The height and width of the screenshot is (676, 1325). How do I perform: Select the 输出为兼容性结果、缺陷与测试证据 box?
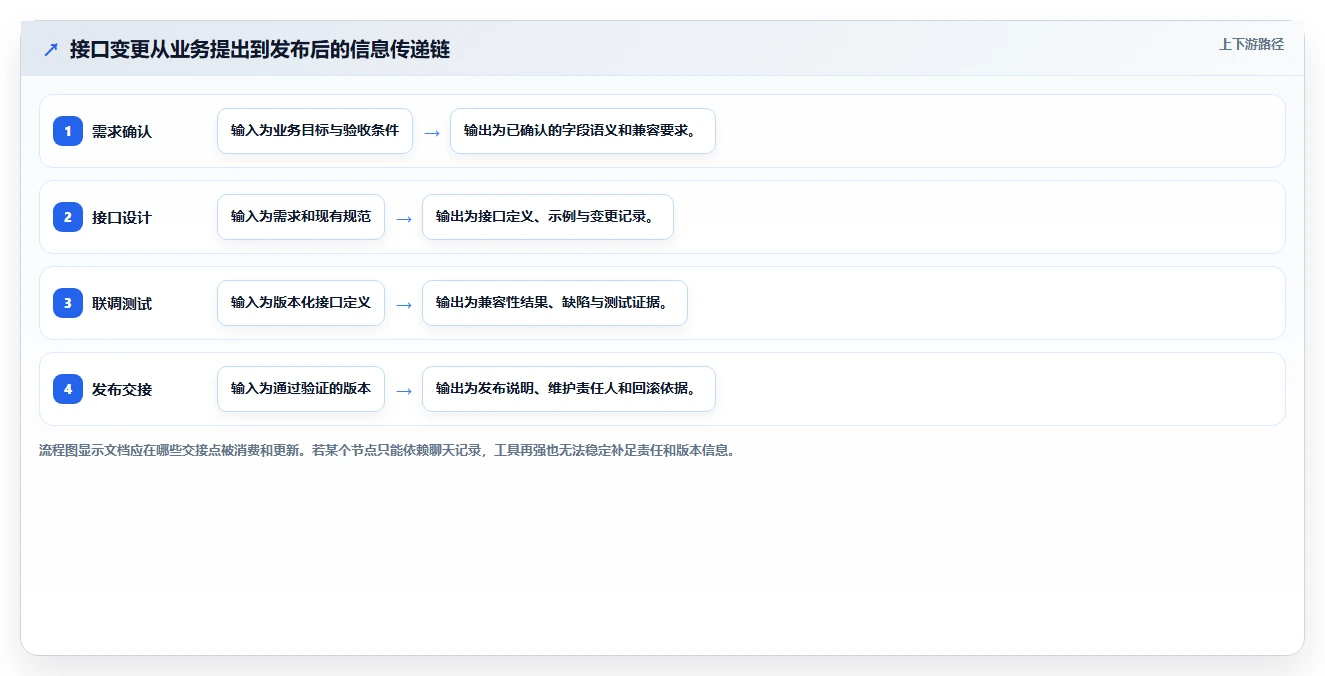coord(555,303)
